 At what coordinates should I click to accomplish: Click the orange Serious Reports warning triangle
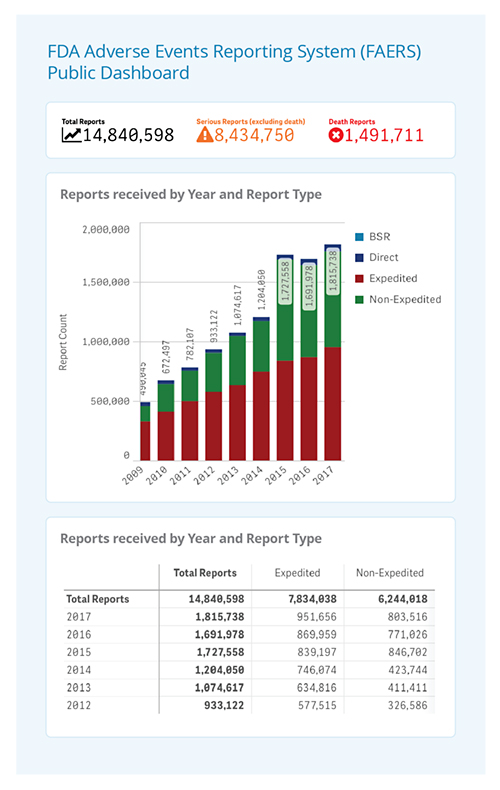pos(205,135)
